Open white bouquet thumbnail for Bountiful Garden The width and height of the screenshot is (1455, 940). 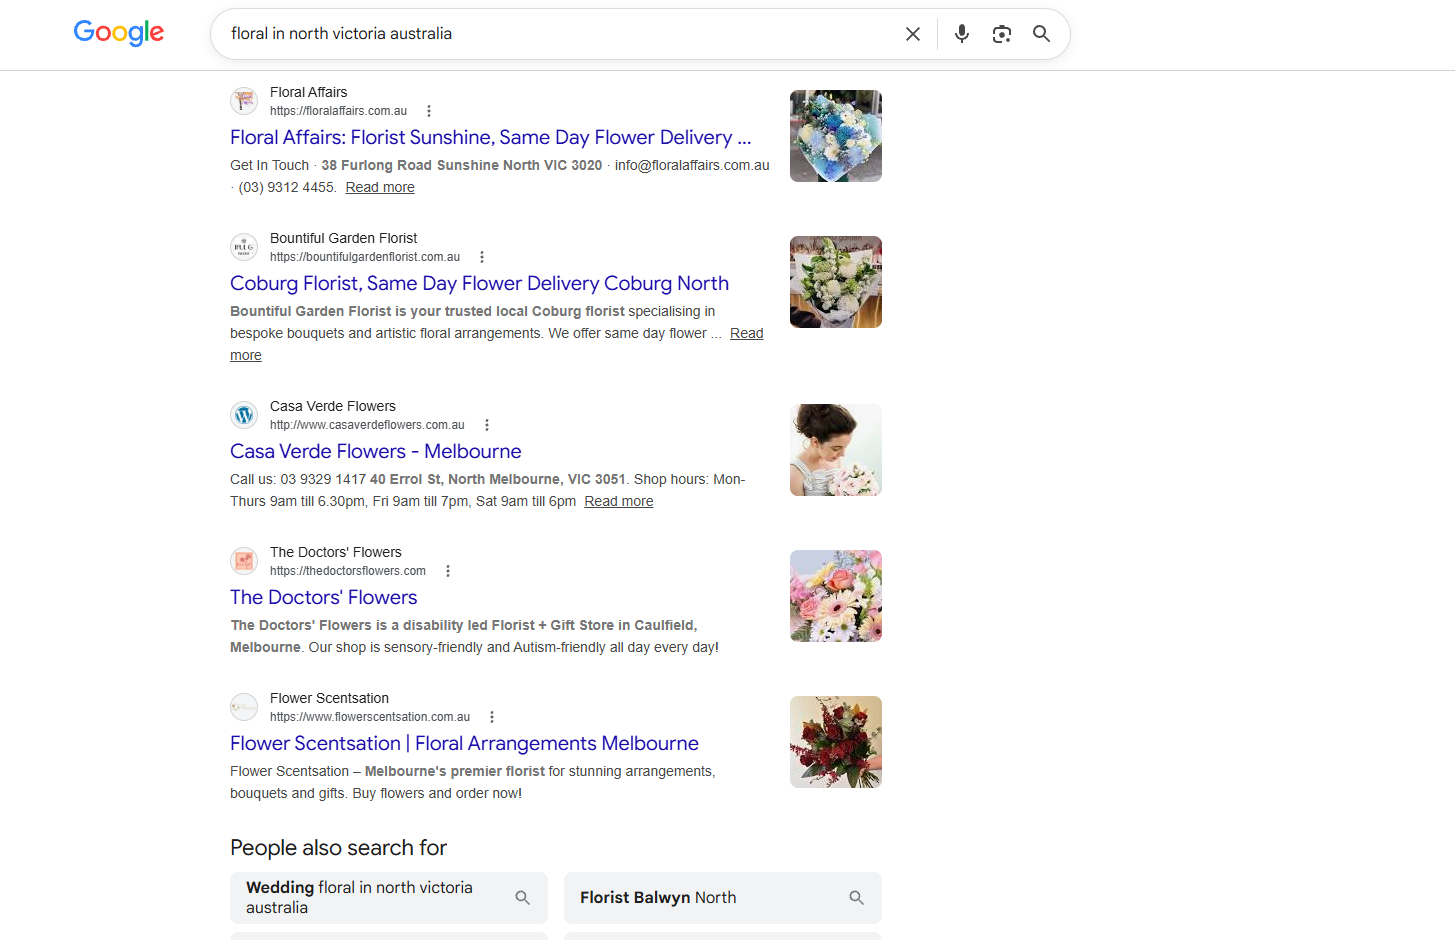coord(836,282)
